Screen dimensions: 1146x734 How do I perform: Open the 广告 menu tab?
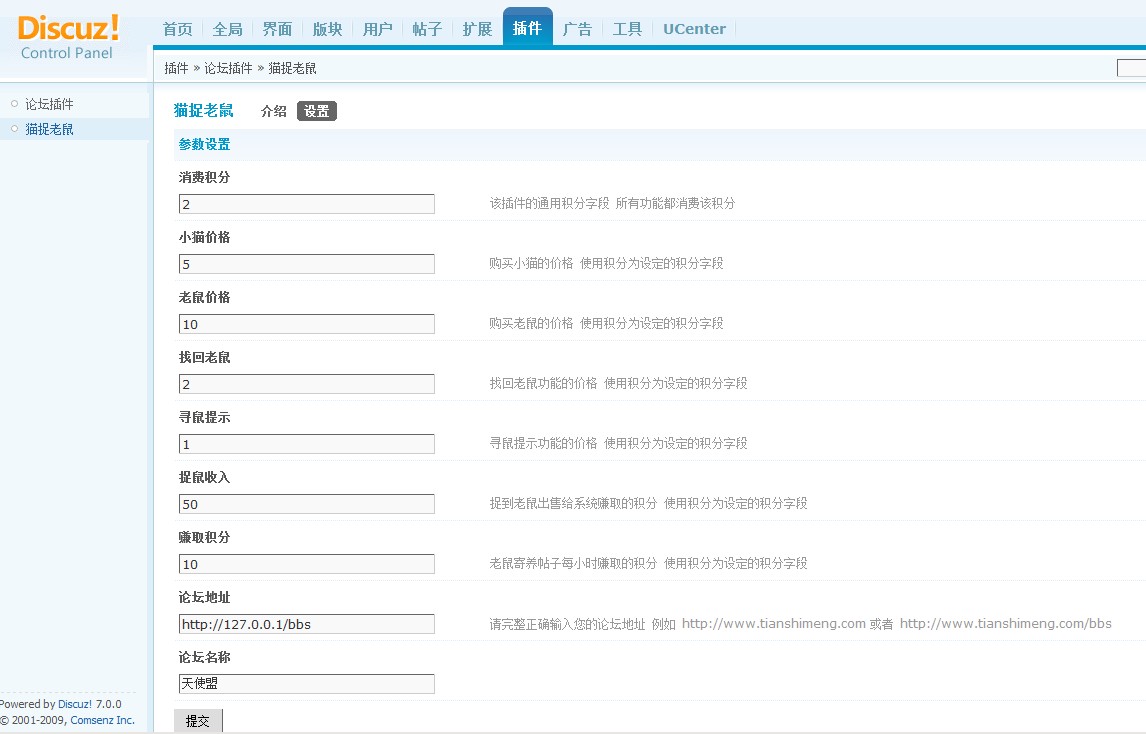point(577,29)
